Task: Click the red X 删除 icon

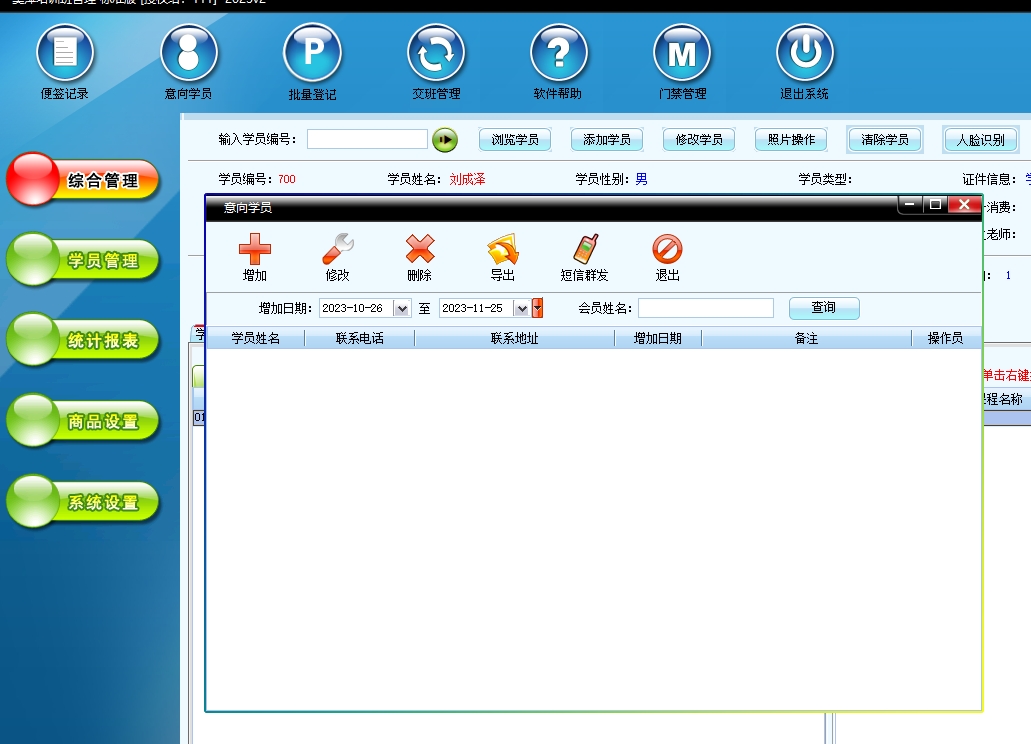Action: (x=420, y=249)
